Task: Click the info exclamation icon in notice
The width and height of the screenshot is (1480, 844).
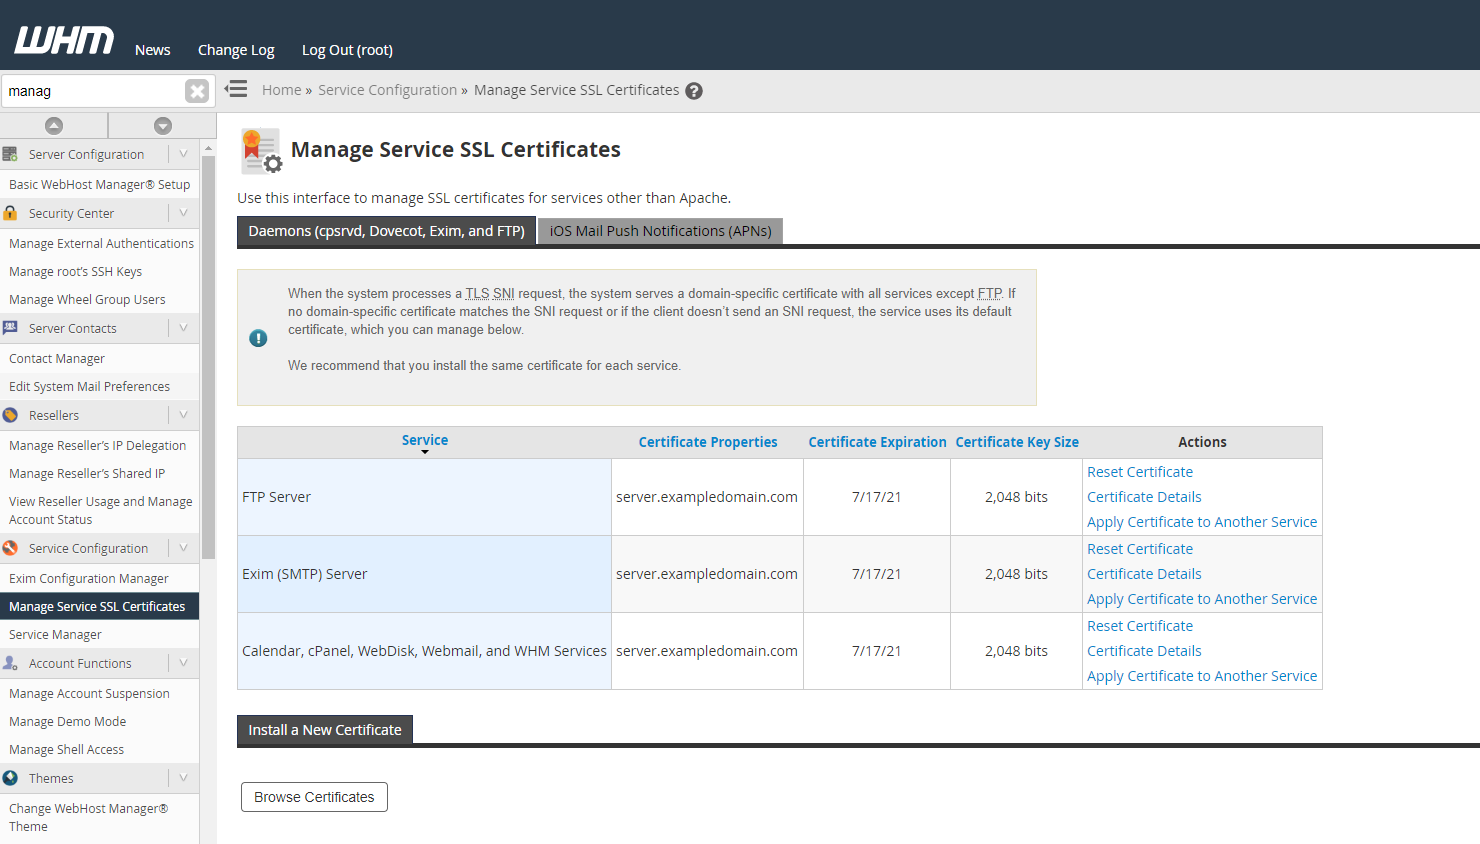Action: (x=258, y=338)
